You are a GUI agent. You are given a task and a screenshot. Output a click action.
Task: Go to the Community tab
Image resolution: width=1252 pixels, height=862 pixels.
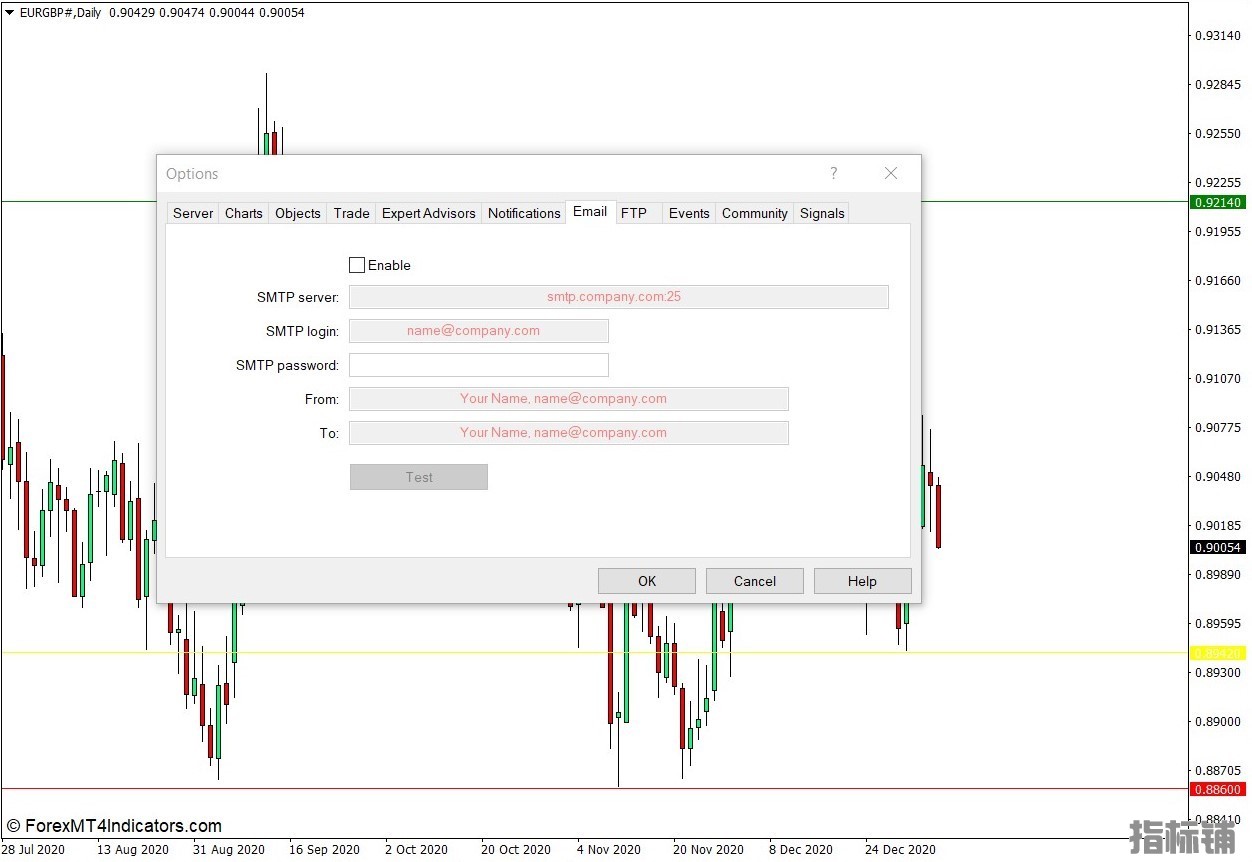point(755,213)
